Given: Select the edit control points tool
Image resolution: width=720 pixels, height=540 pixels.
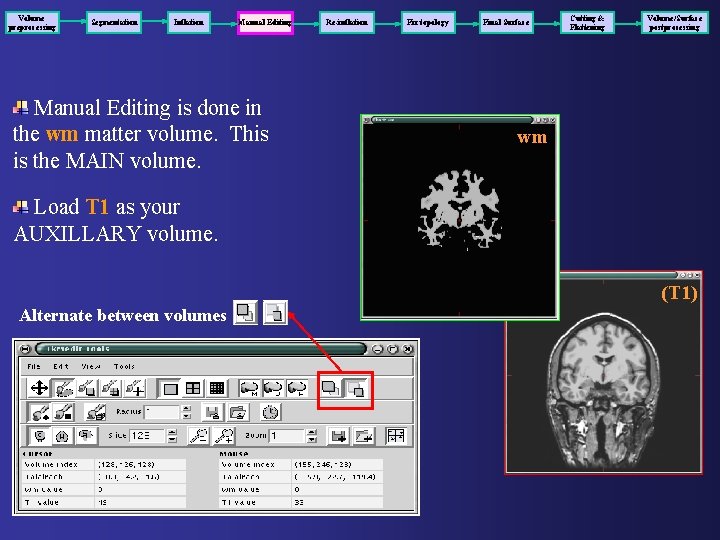Looking at the screenshot, I should 111,388.
